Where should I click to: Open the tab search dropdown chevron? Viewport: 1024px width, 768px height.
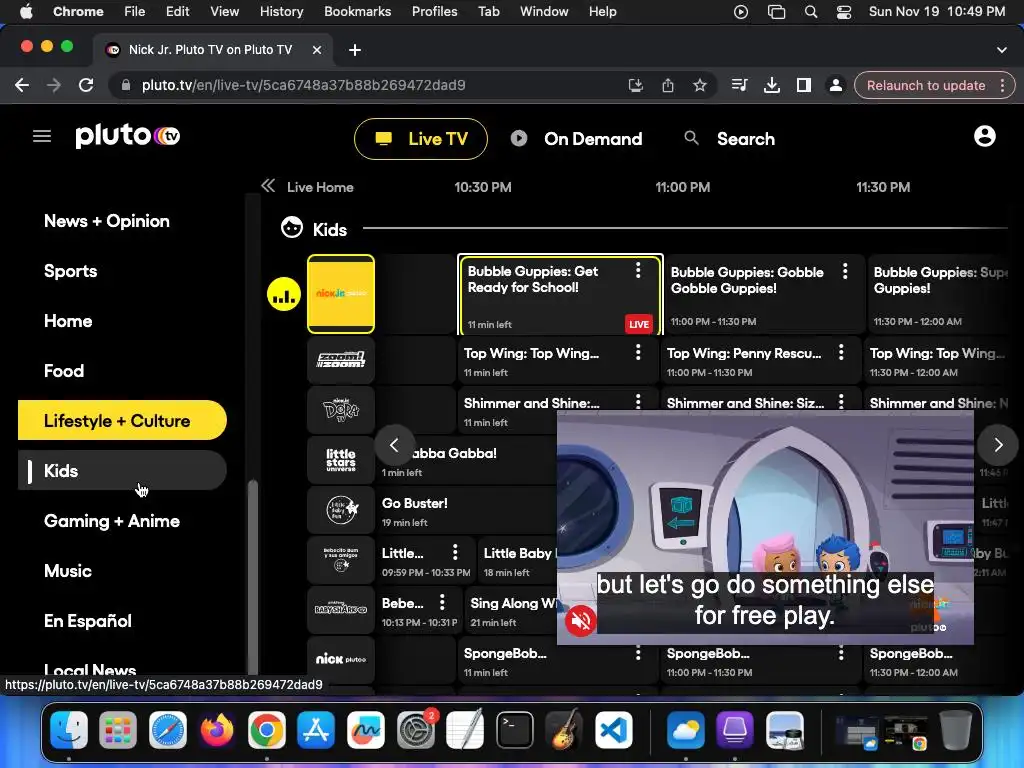1001,50
